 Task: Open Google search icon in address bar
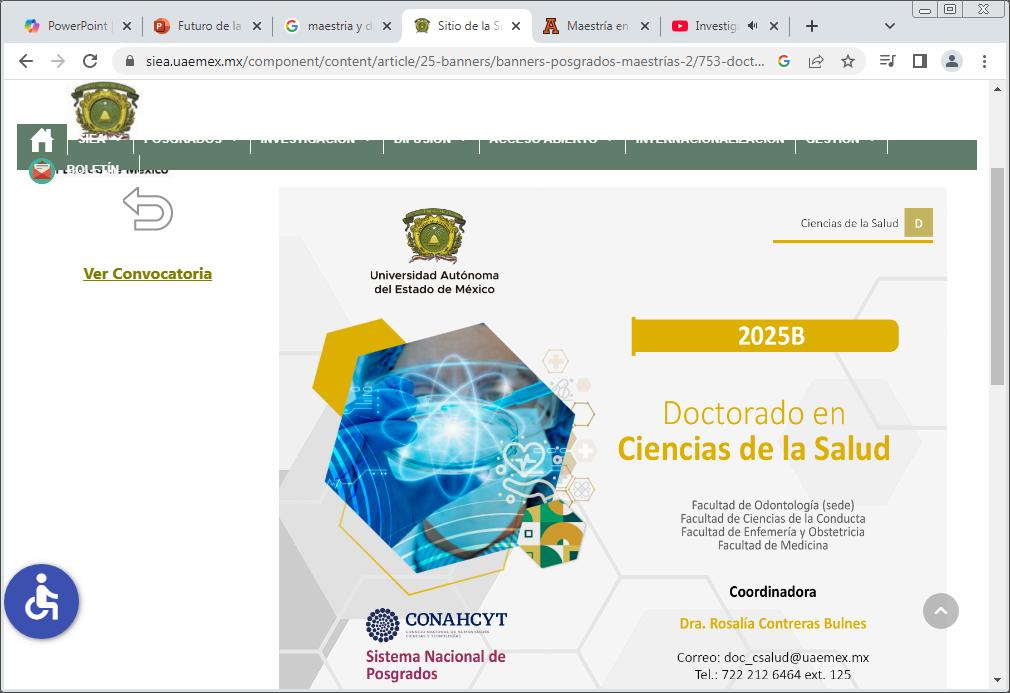tap(784, 61)
